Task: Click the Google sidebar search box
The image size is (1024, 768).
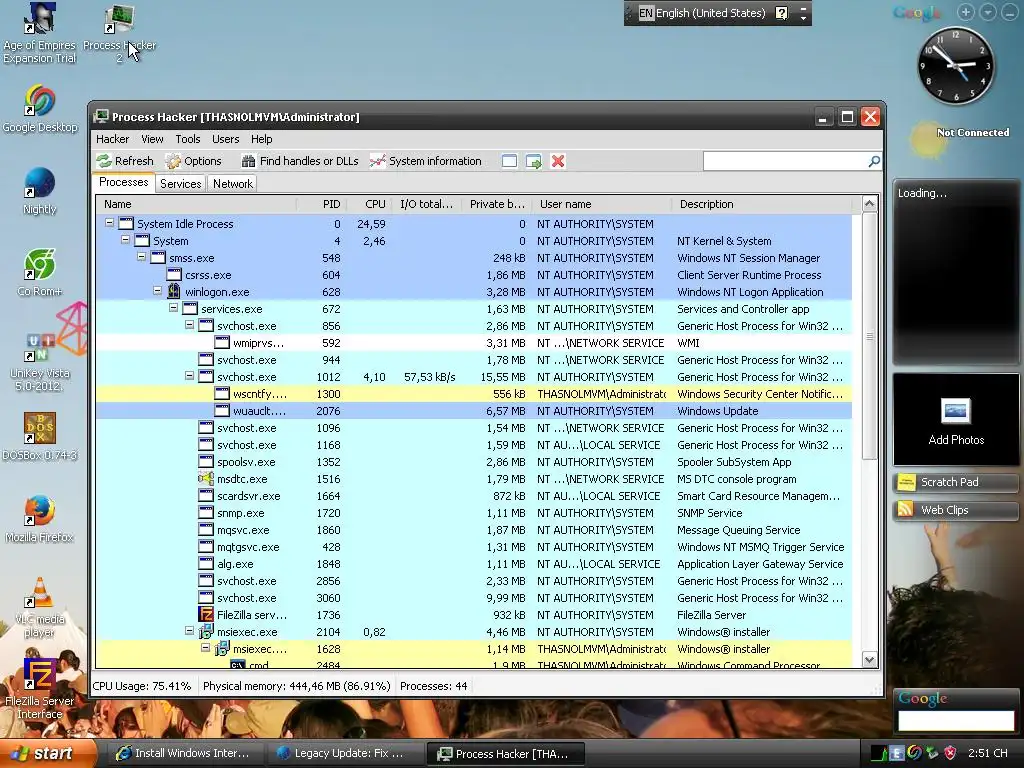Action: click(x=956, y=720)
